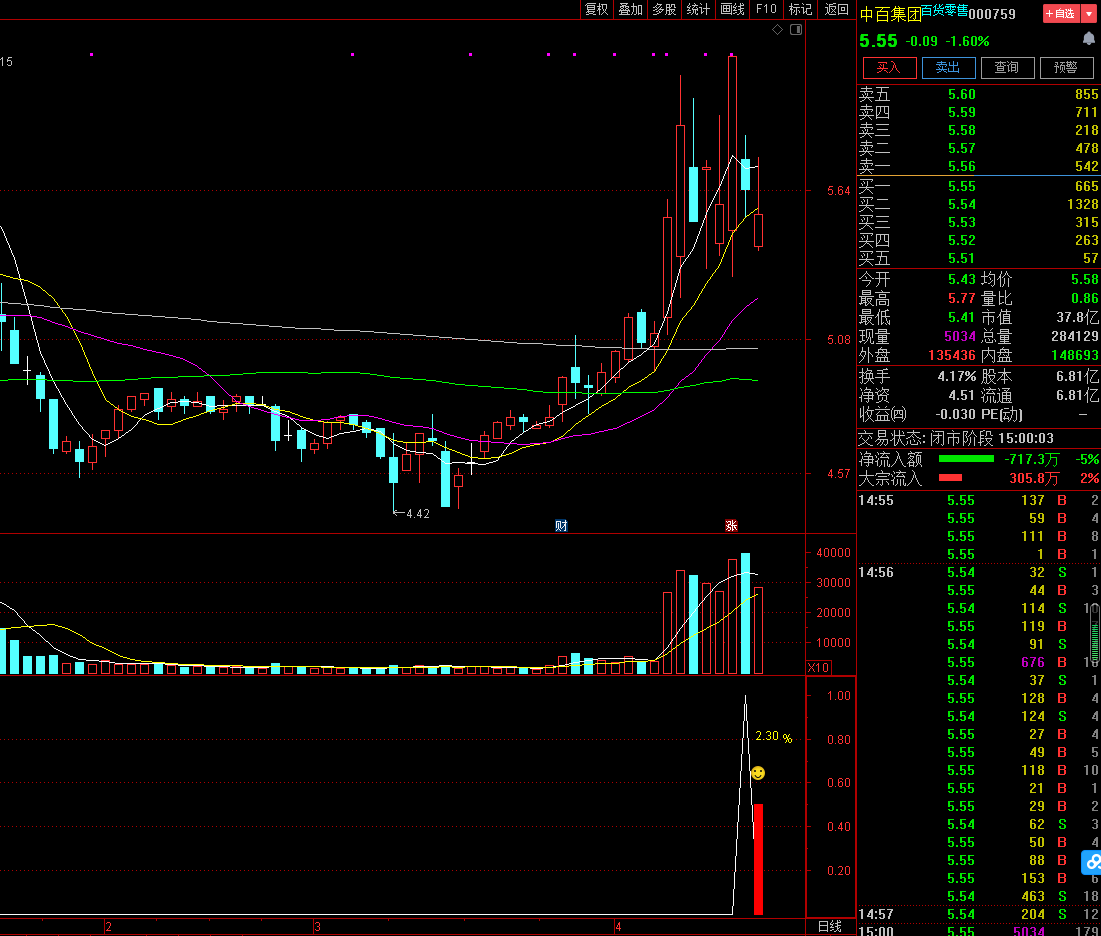Viewport: 1101px width, 936px height.
Task: Click the 标记 mark toolbar item
Action: (800, 9)
